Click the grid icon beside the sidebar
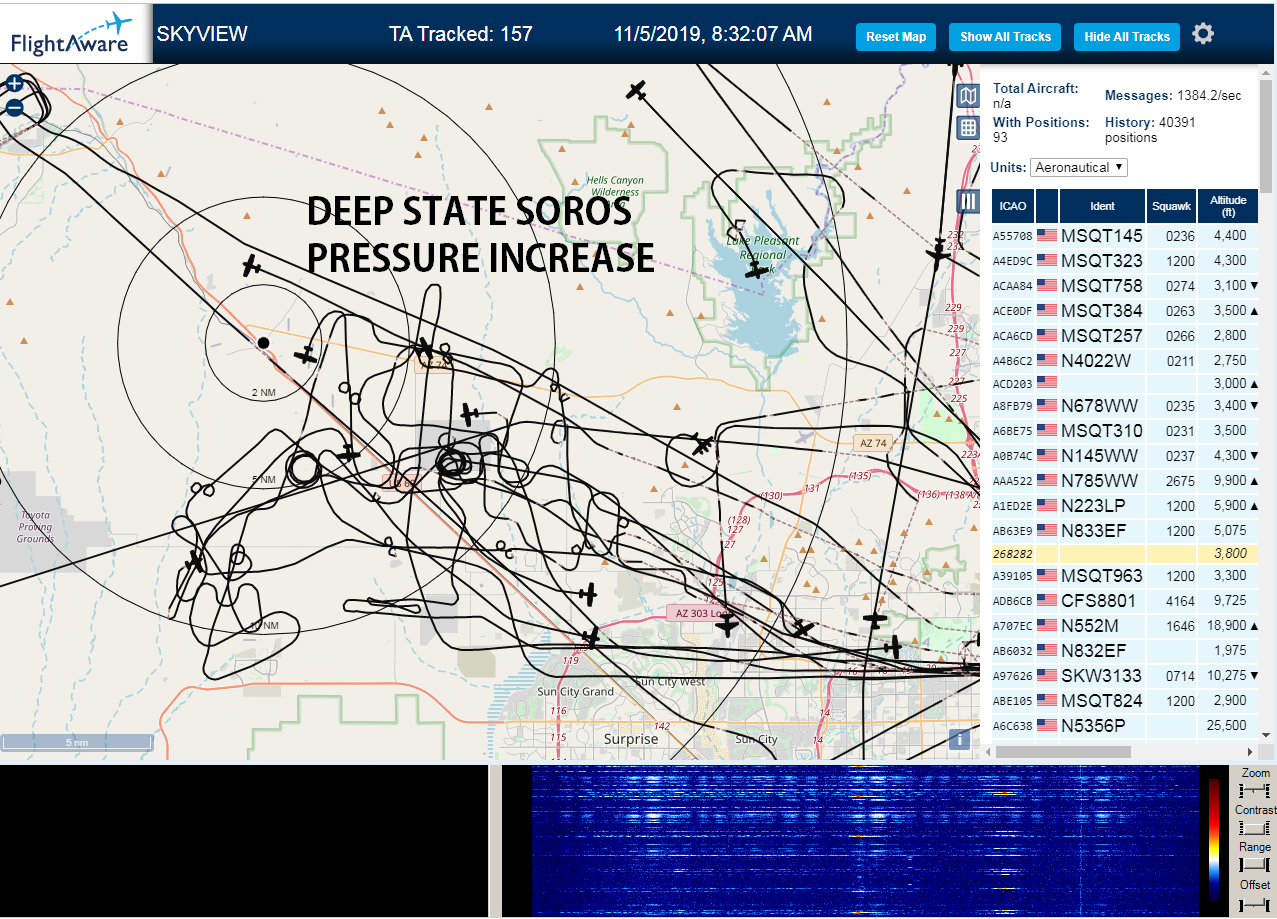Image resolution: width=1277 pixels, height=919 pixels. point(968,127)
